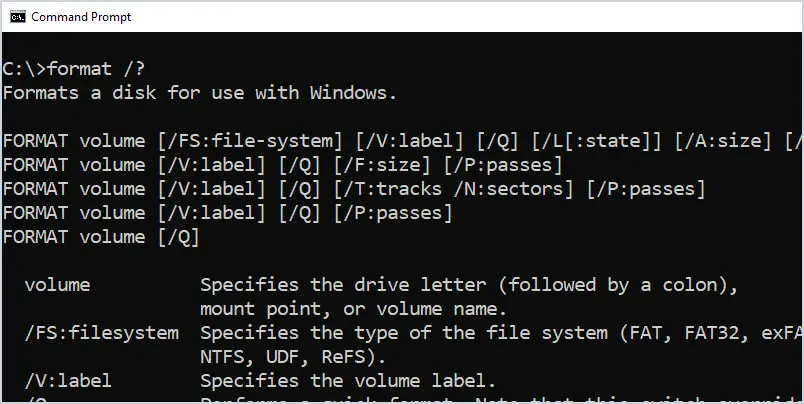The image size is (804, 404).
Task: Click the volume parameter name in the description list
Action: coord(57,285)
